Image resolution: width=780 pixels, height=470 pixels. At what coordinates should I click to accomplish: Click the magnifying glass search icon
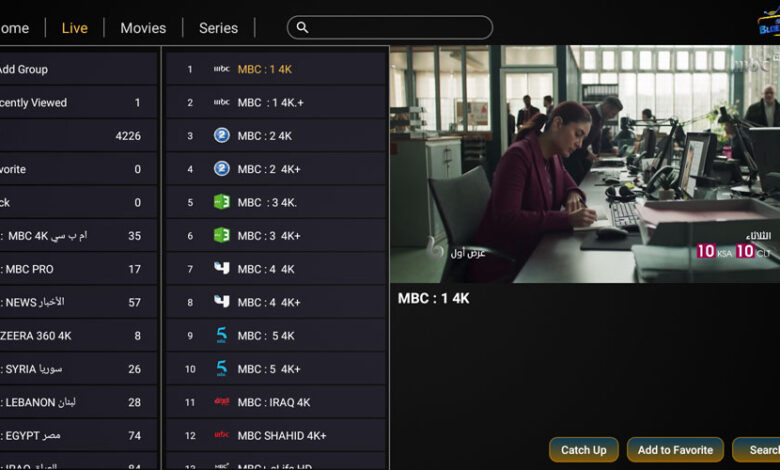[302, 28]
